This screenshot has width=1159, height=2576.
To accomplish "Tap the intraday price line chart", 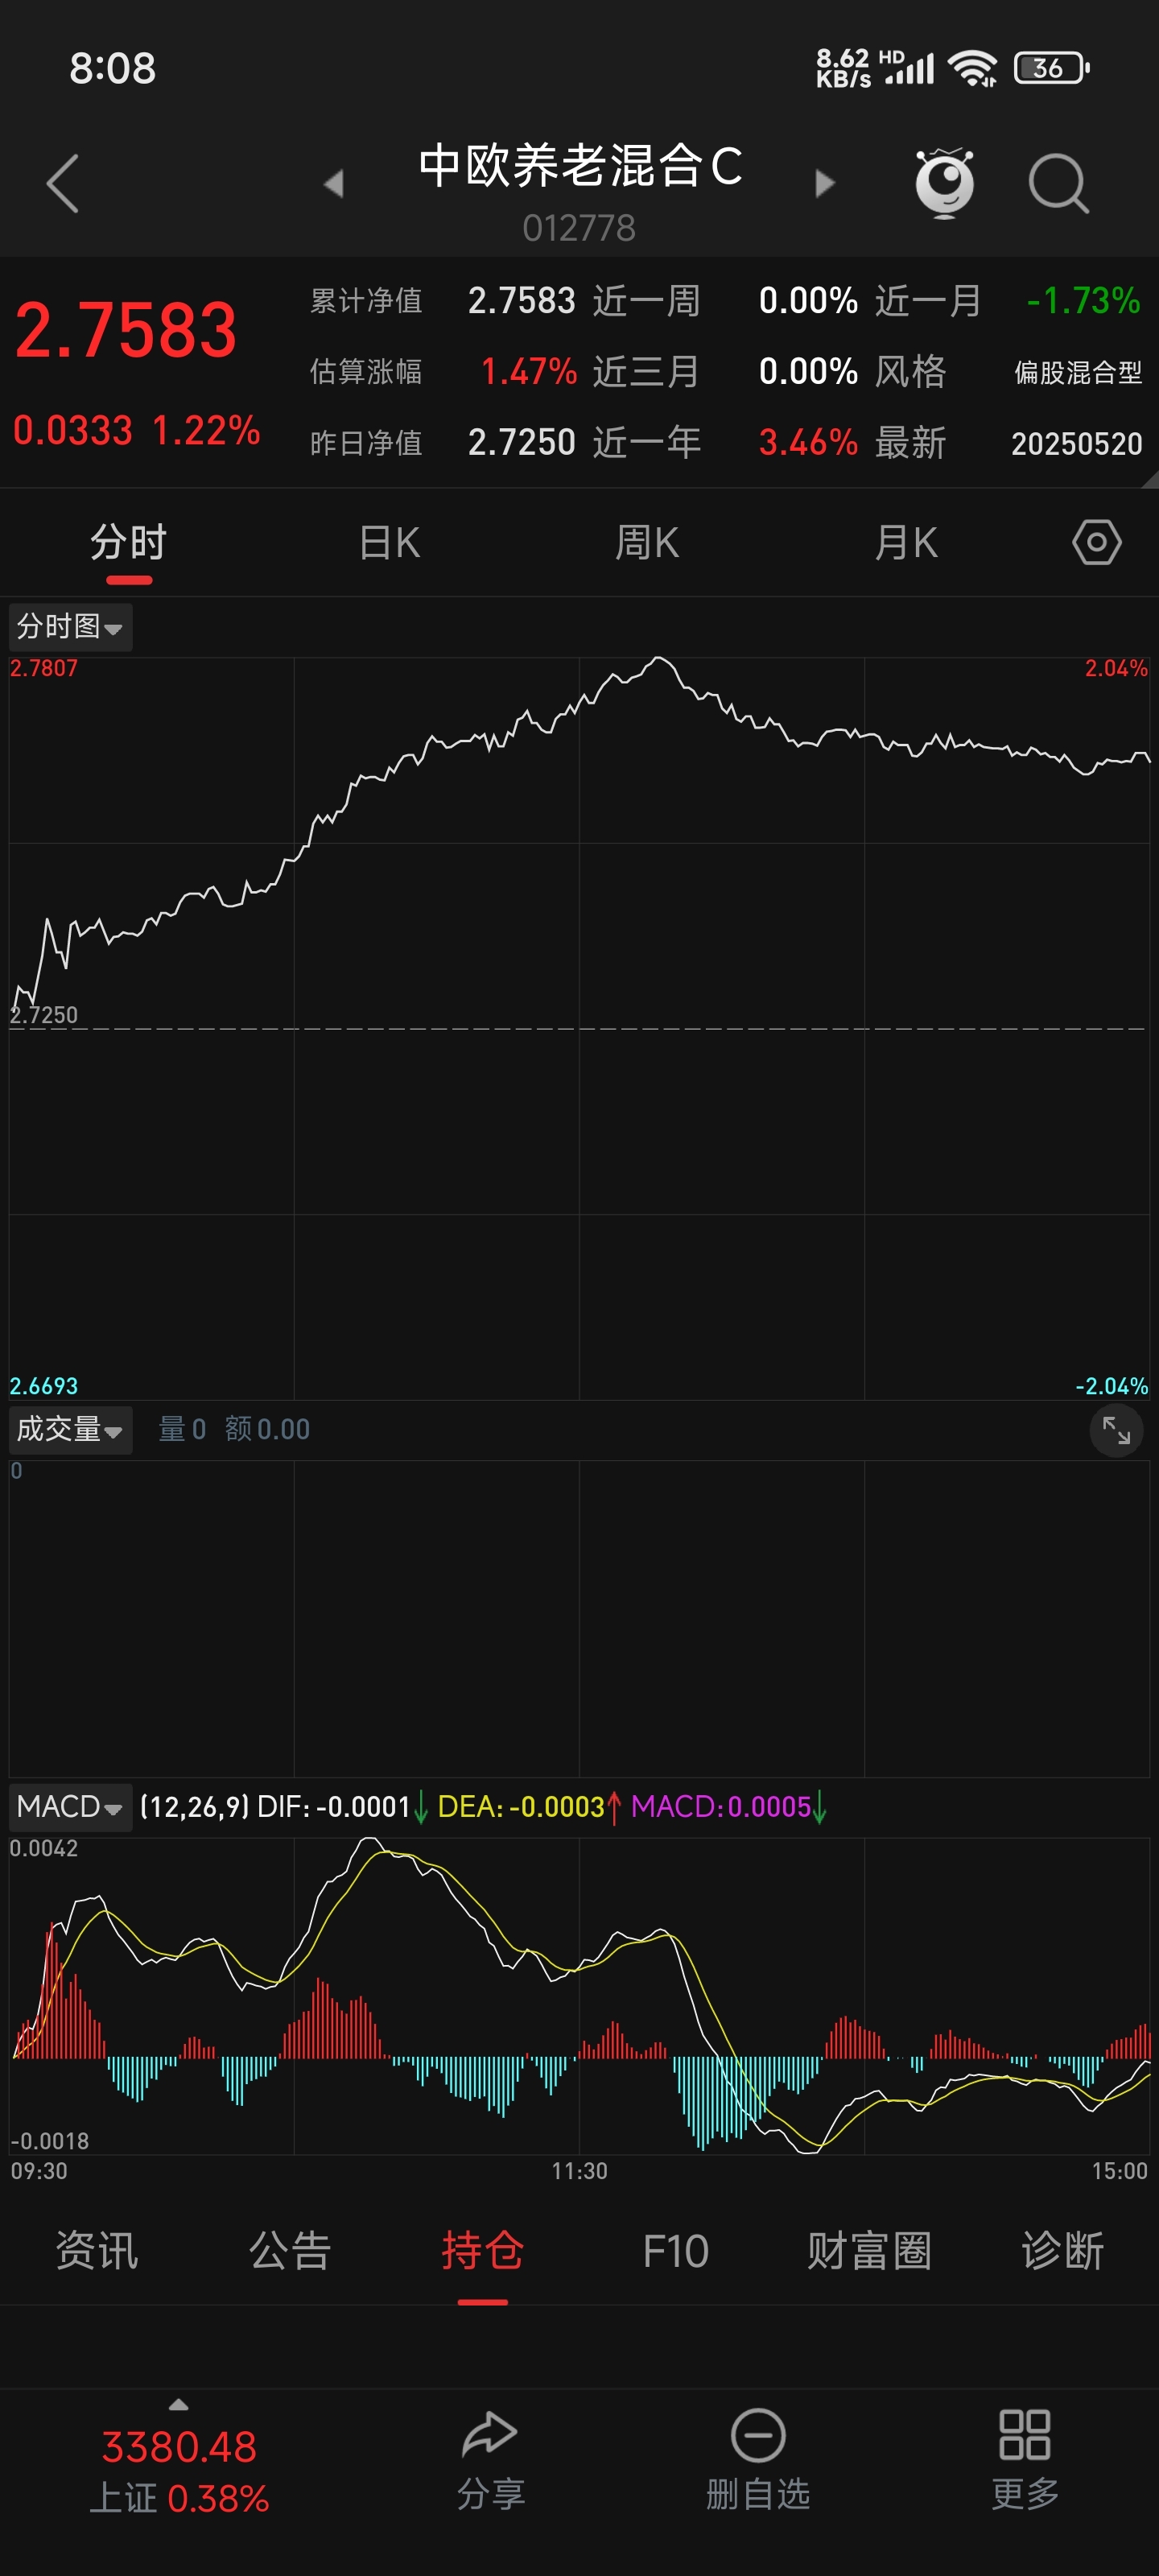I will [x=579, y=1028].
